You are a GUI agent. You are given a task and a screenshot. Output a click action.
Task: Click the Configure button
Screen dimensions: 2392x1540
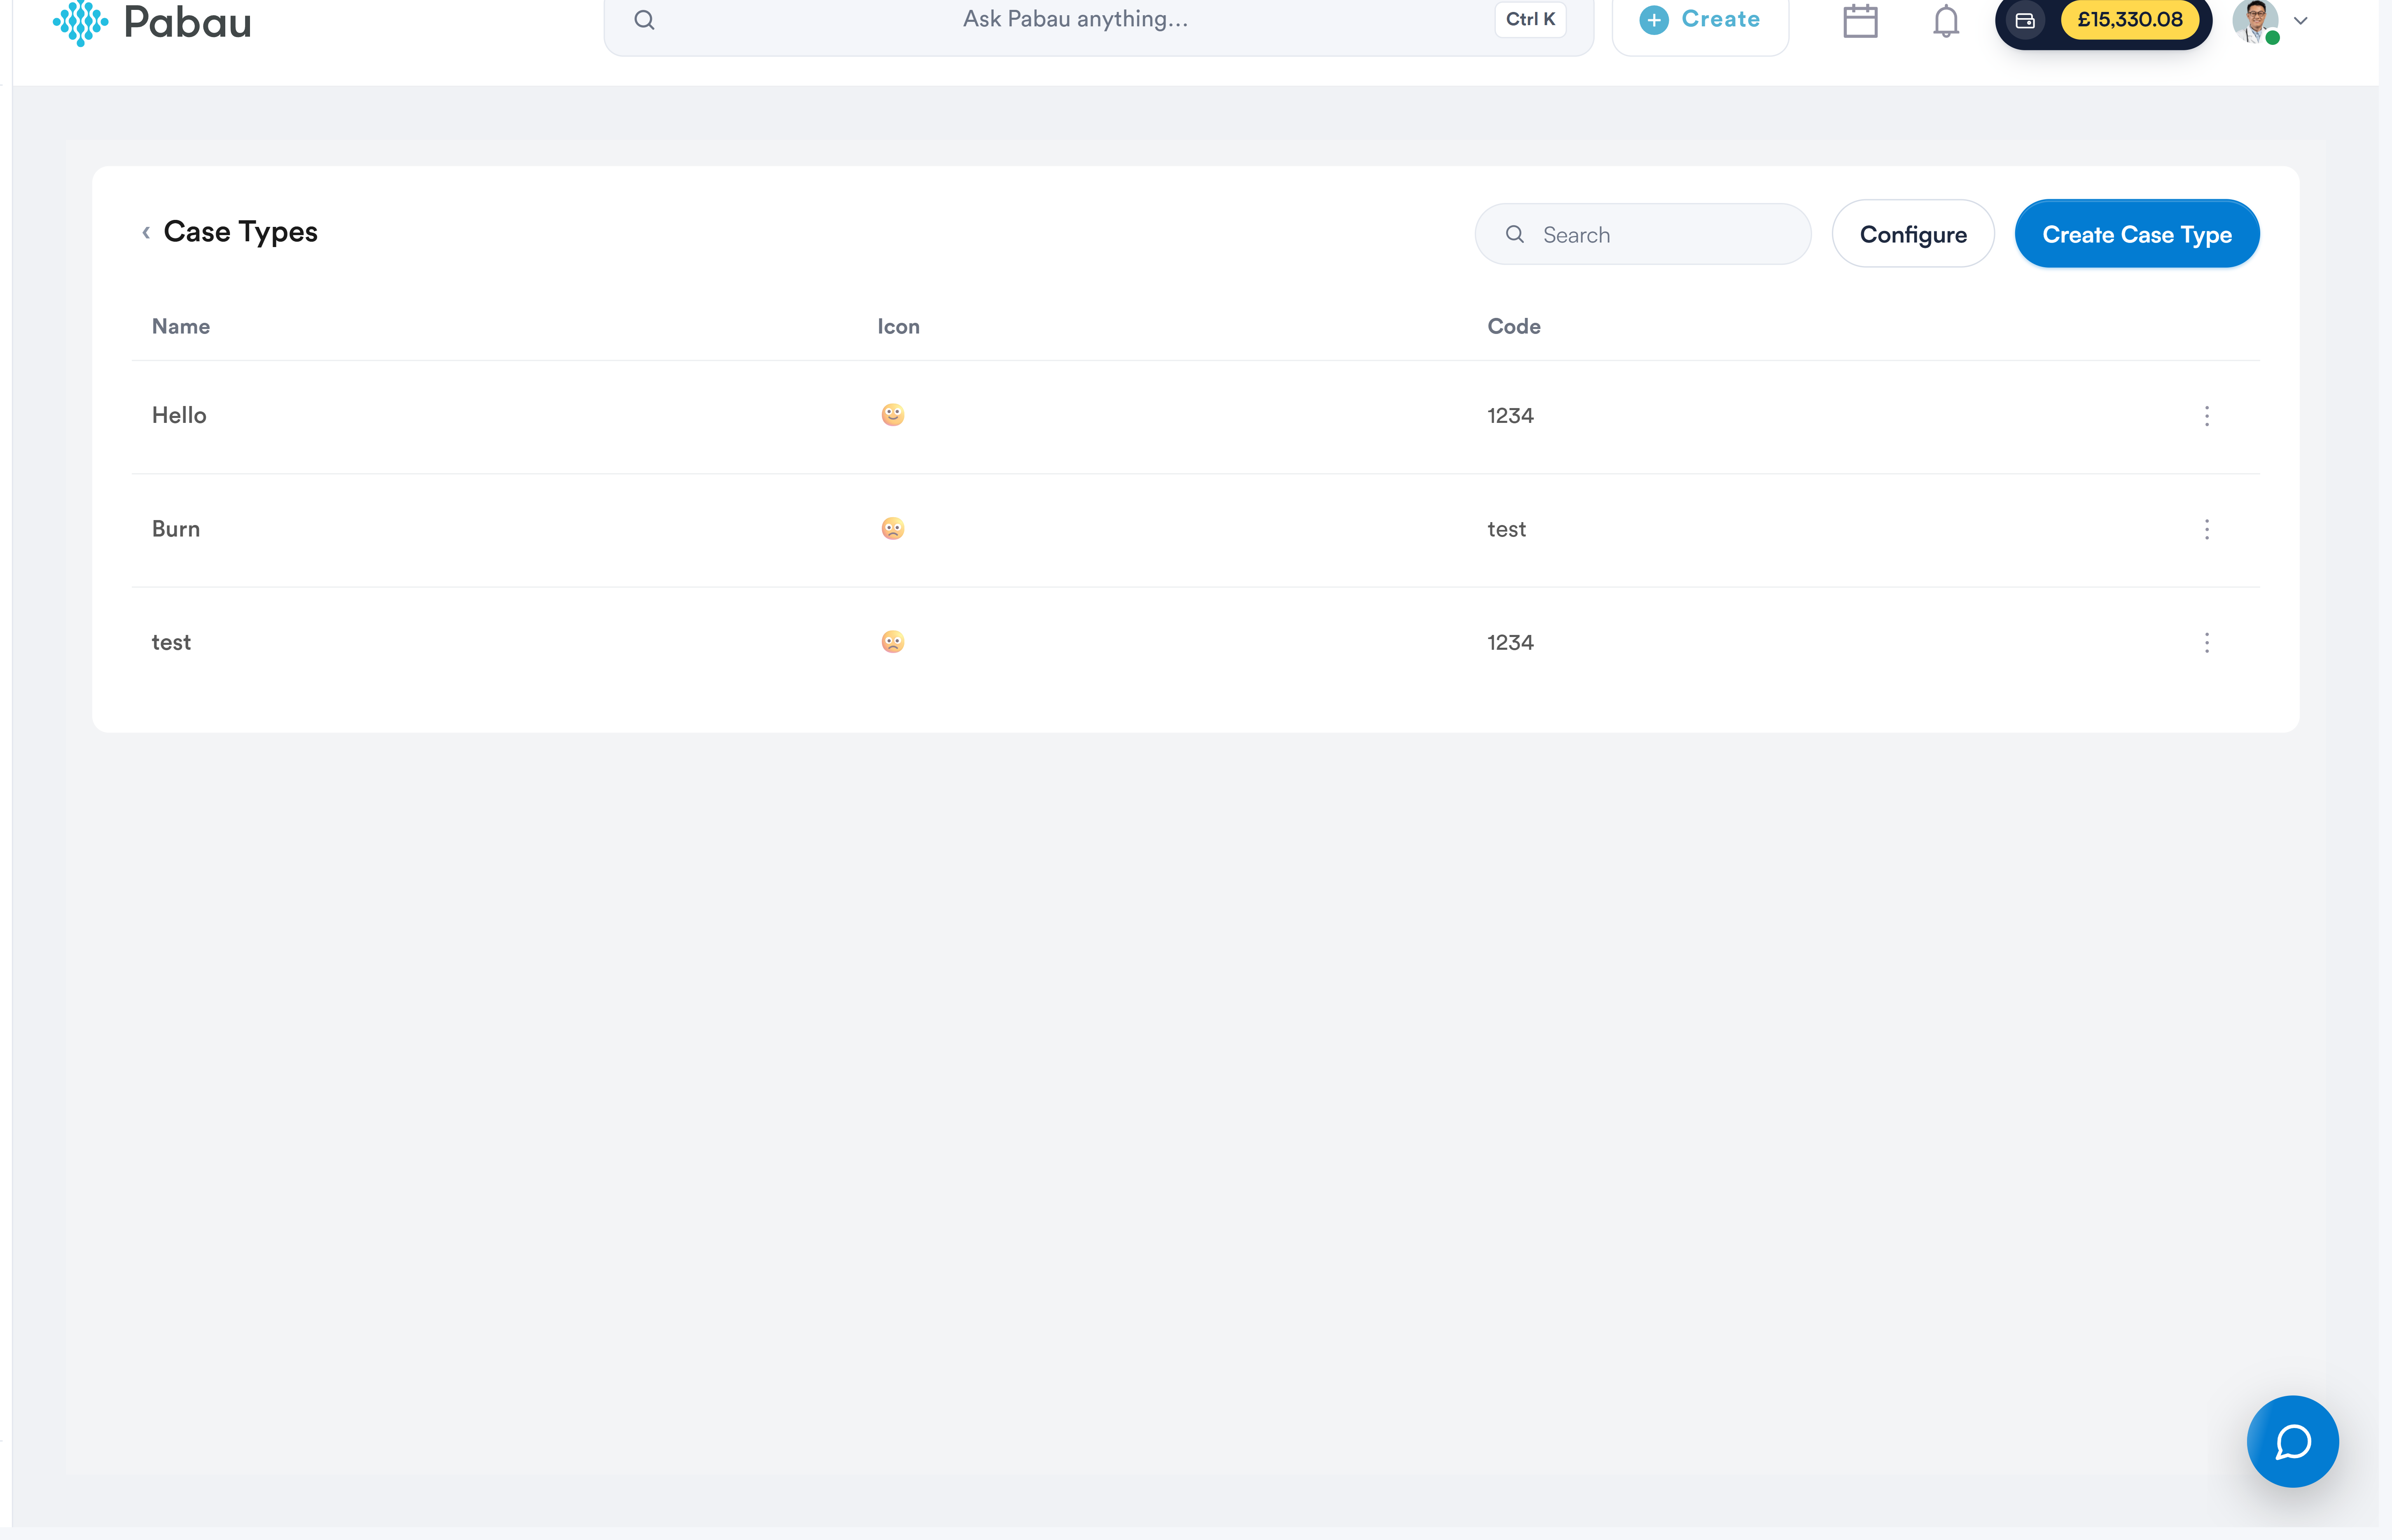click(x=1913, y=234)
